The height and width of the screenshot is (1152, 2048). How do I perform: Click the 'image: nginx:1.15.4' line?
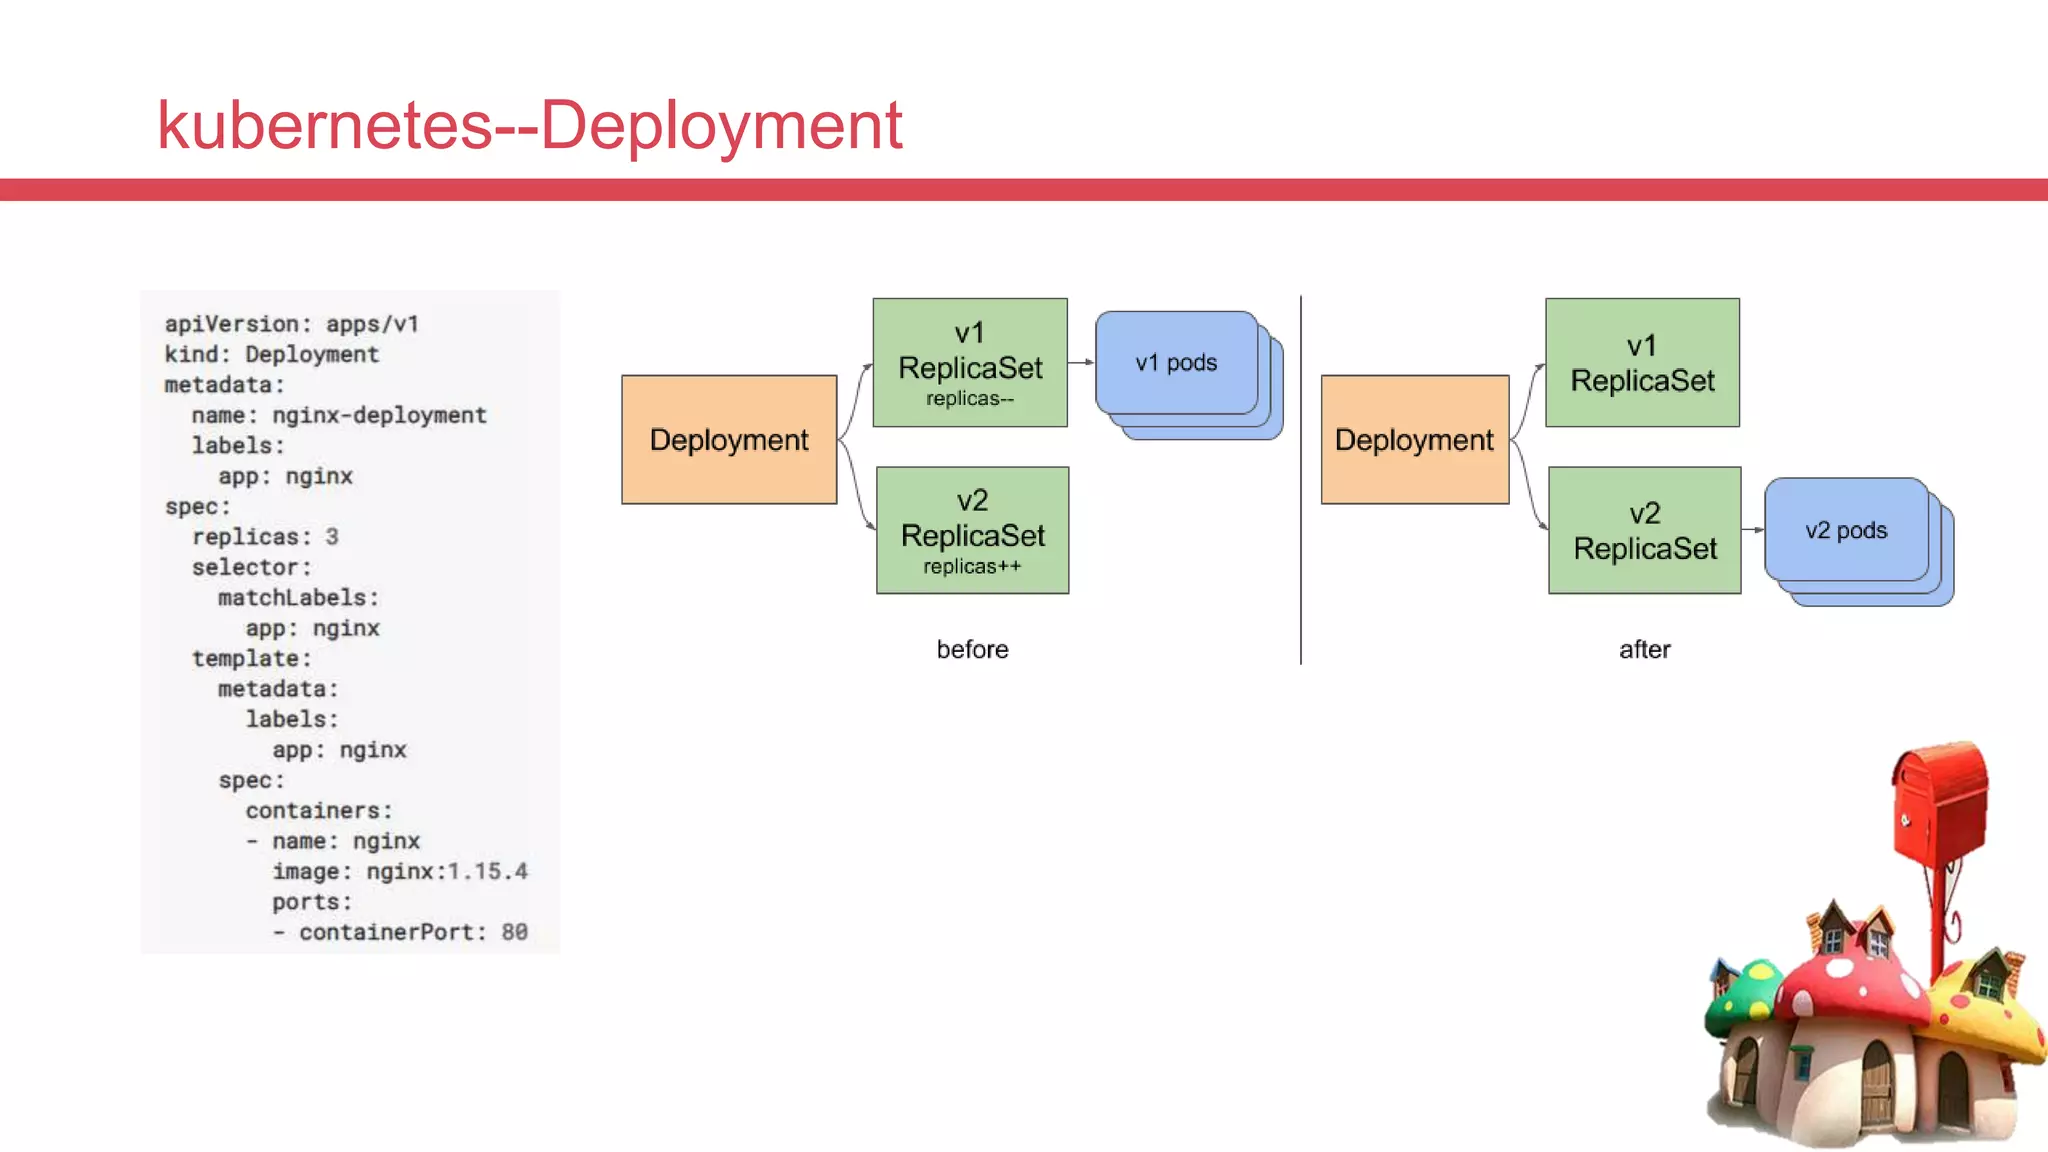pos(400,872)
